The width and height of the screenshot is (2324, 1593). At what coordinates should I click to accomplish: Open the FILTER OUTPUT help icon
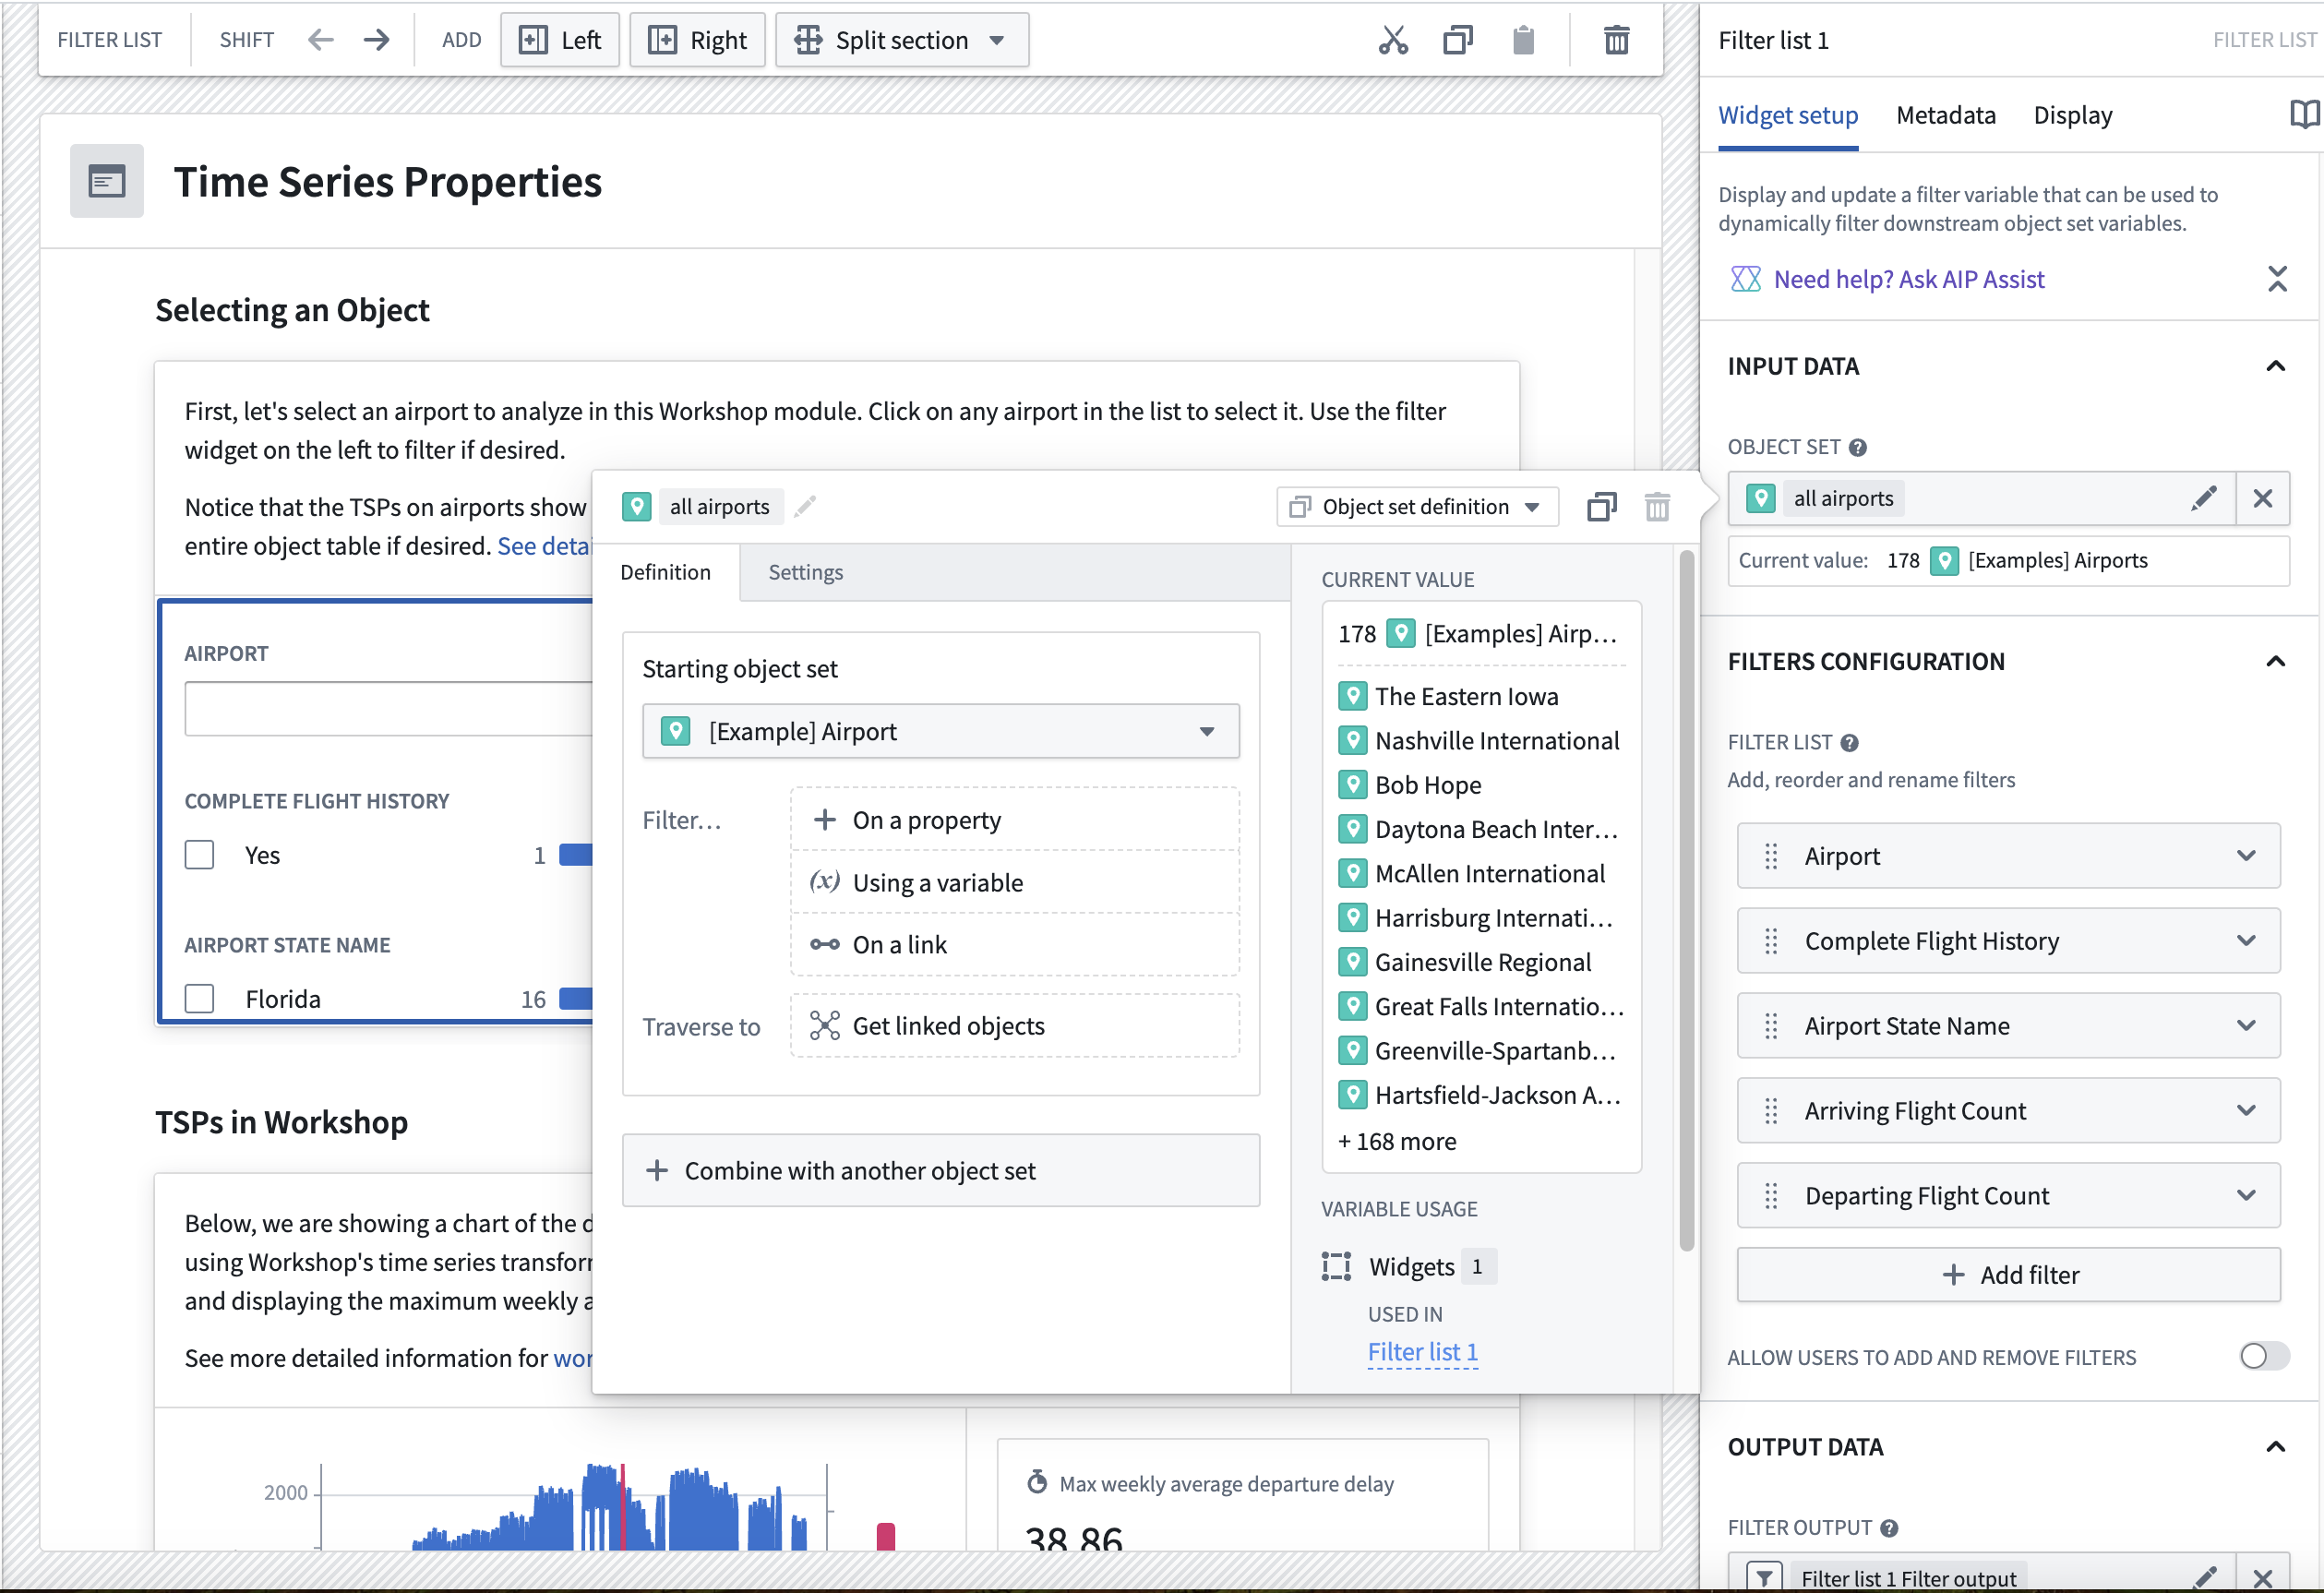point(1888,1528)
